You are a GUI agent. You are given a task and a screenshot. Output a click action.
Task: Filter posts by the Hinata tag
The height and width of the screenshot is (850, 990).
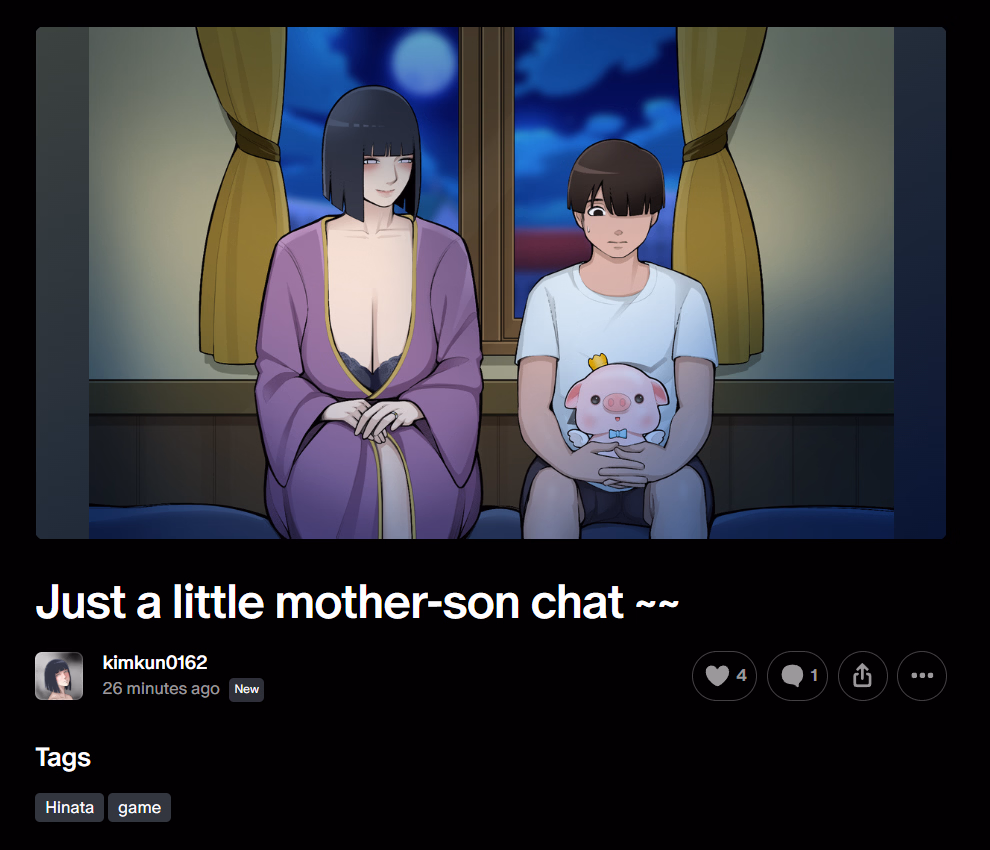click(69, 807)
